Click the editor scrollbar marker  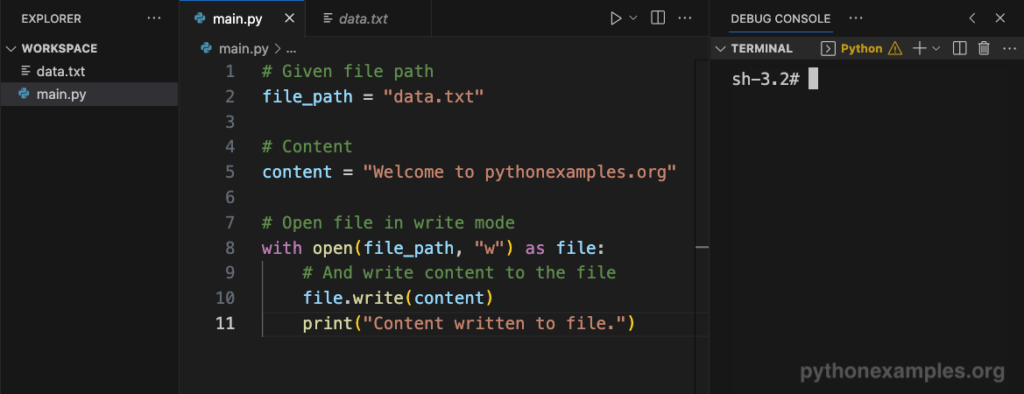point(702,247)
